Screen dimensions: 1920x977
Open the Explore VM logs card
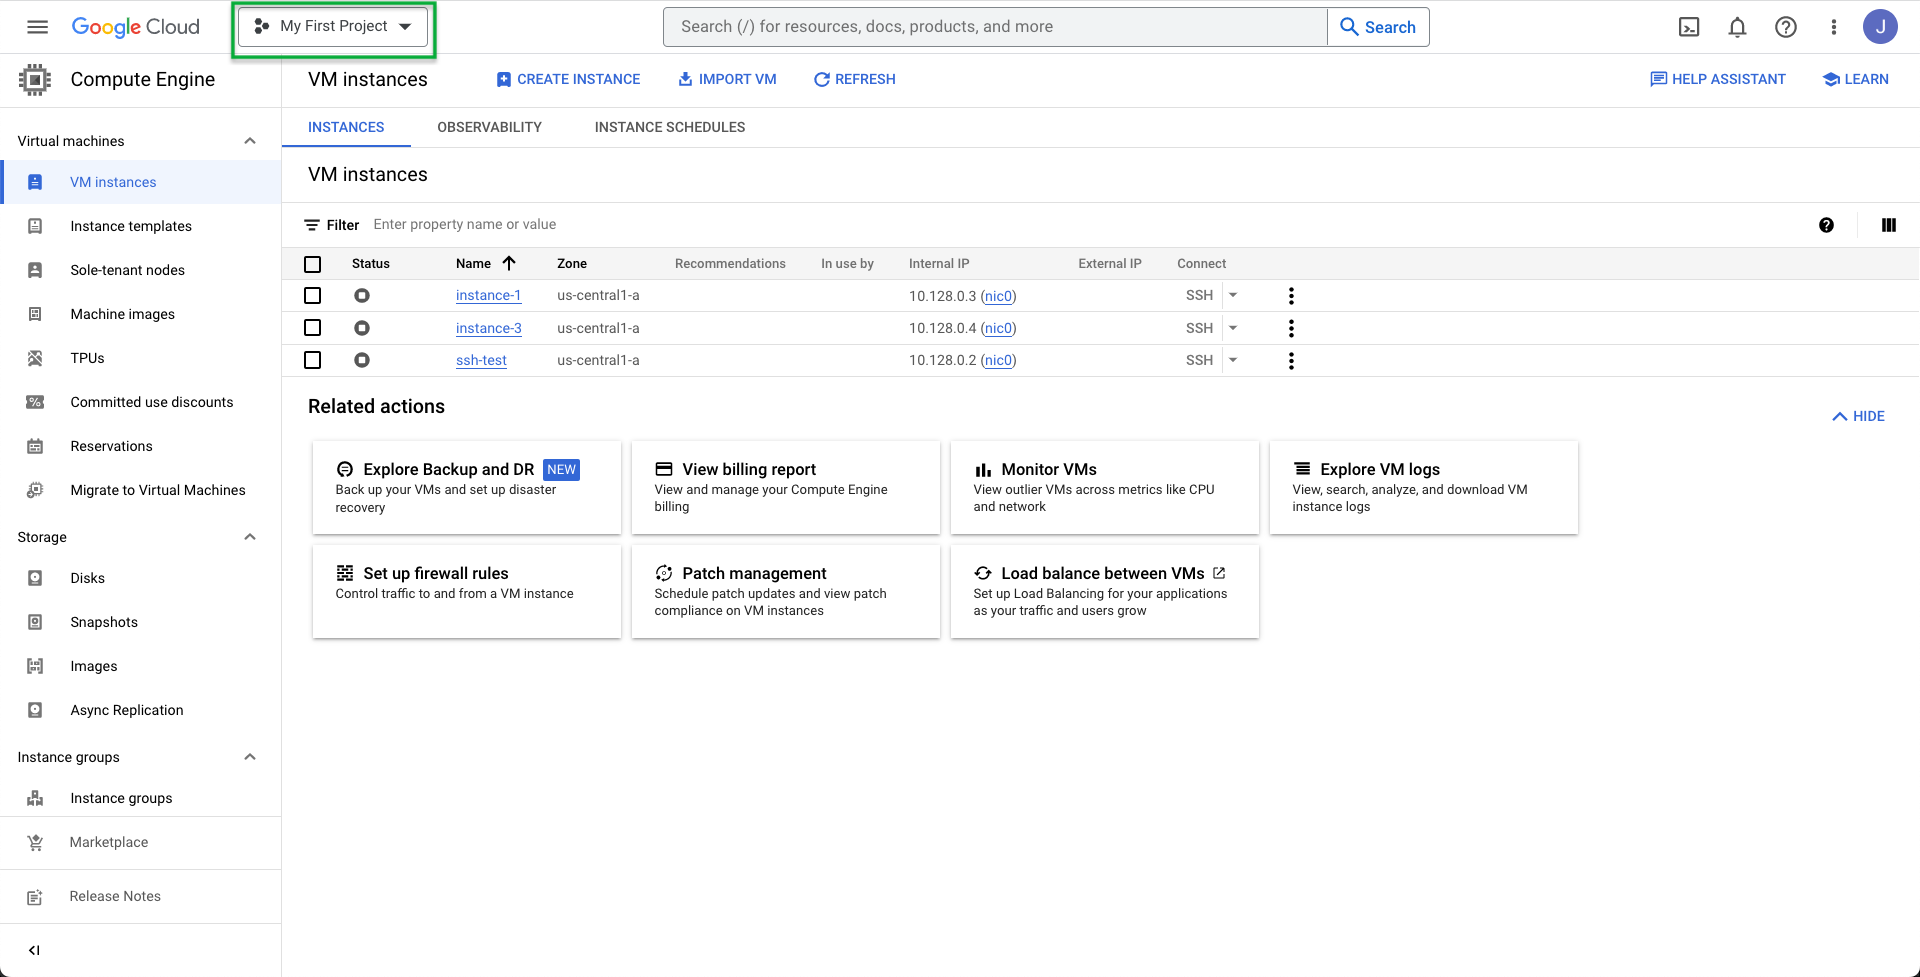[x=1424, y=487]
